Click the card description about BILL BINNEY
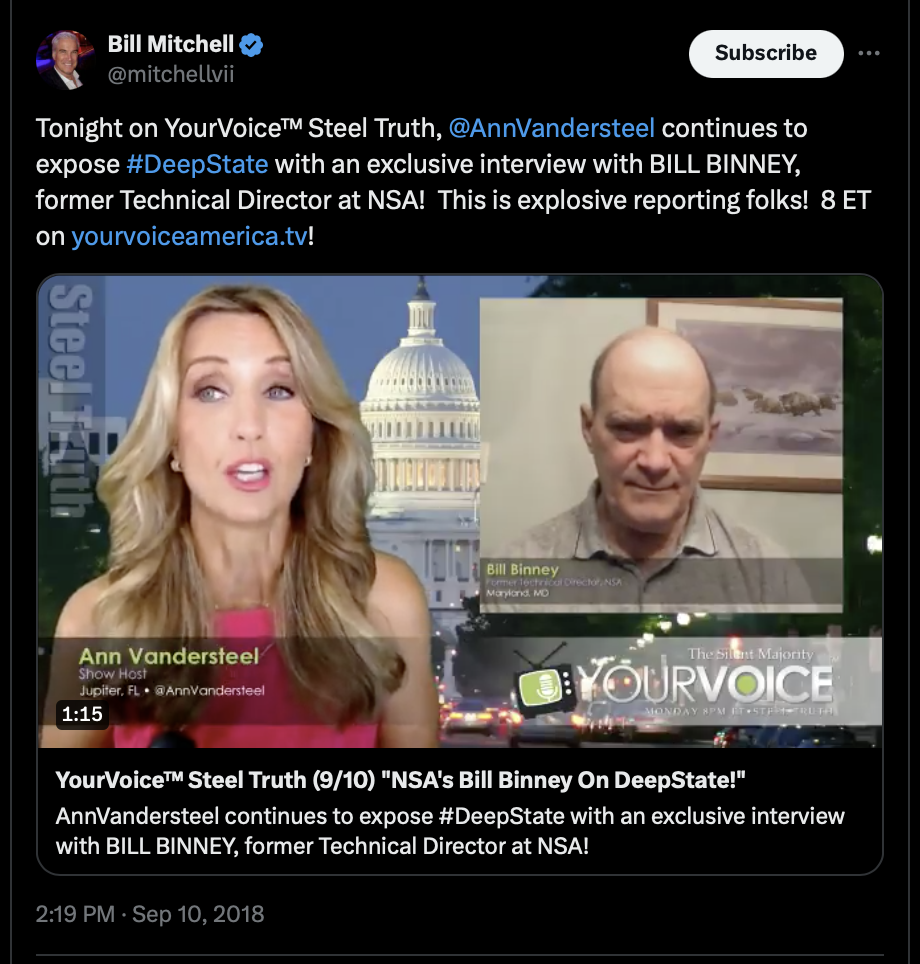 click(450, 831)
